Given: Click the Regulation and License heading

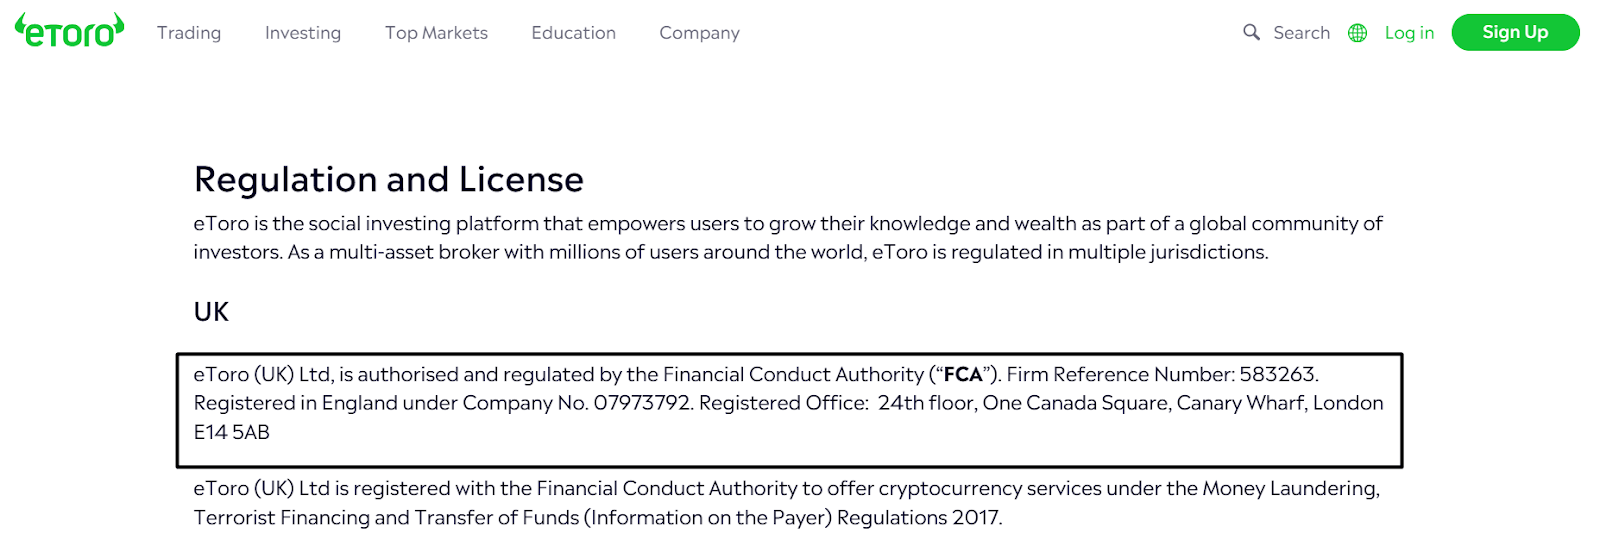Looking at the screenshot, I should 389,180.
